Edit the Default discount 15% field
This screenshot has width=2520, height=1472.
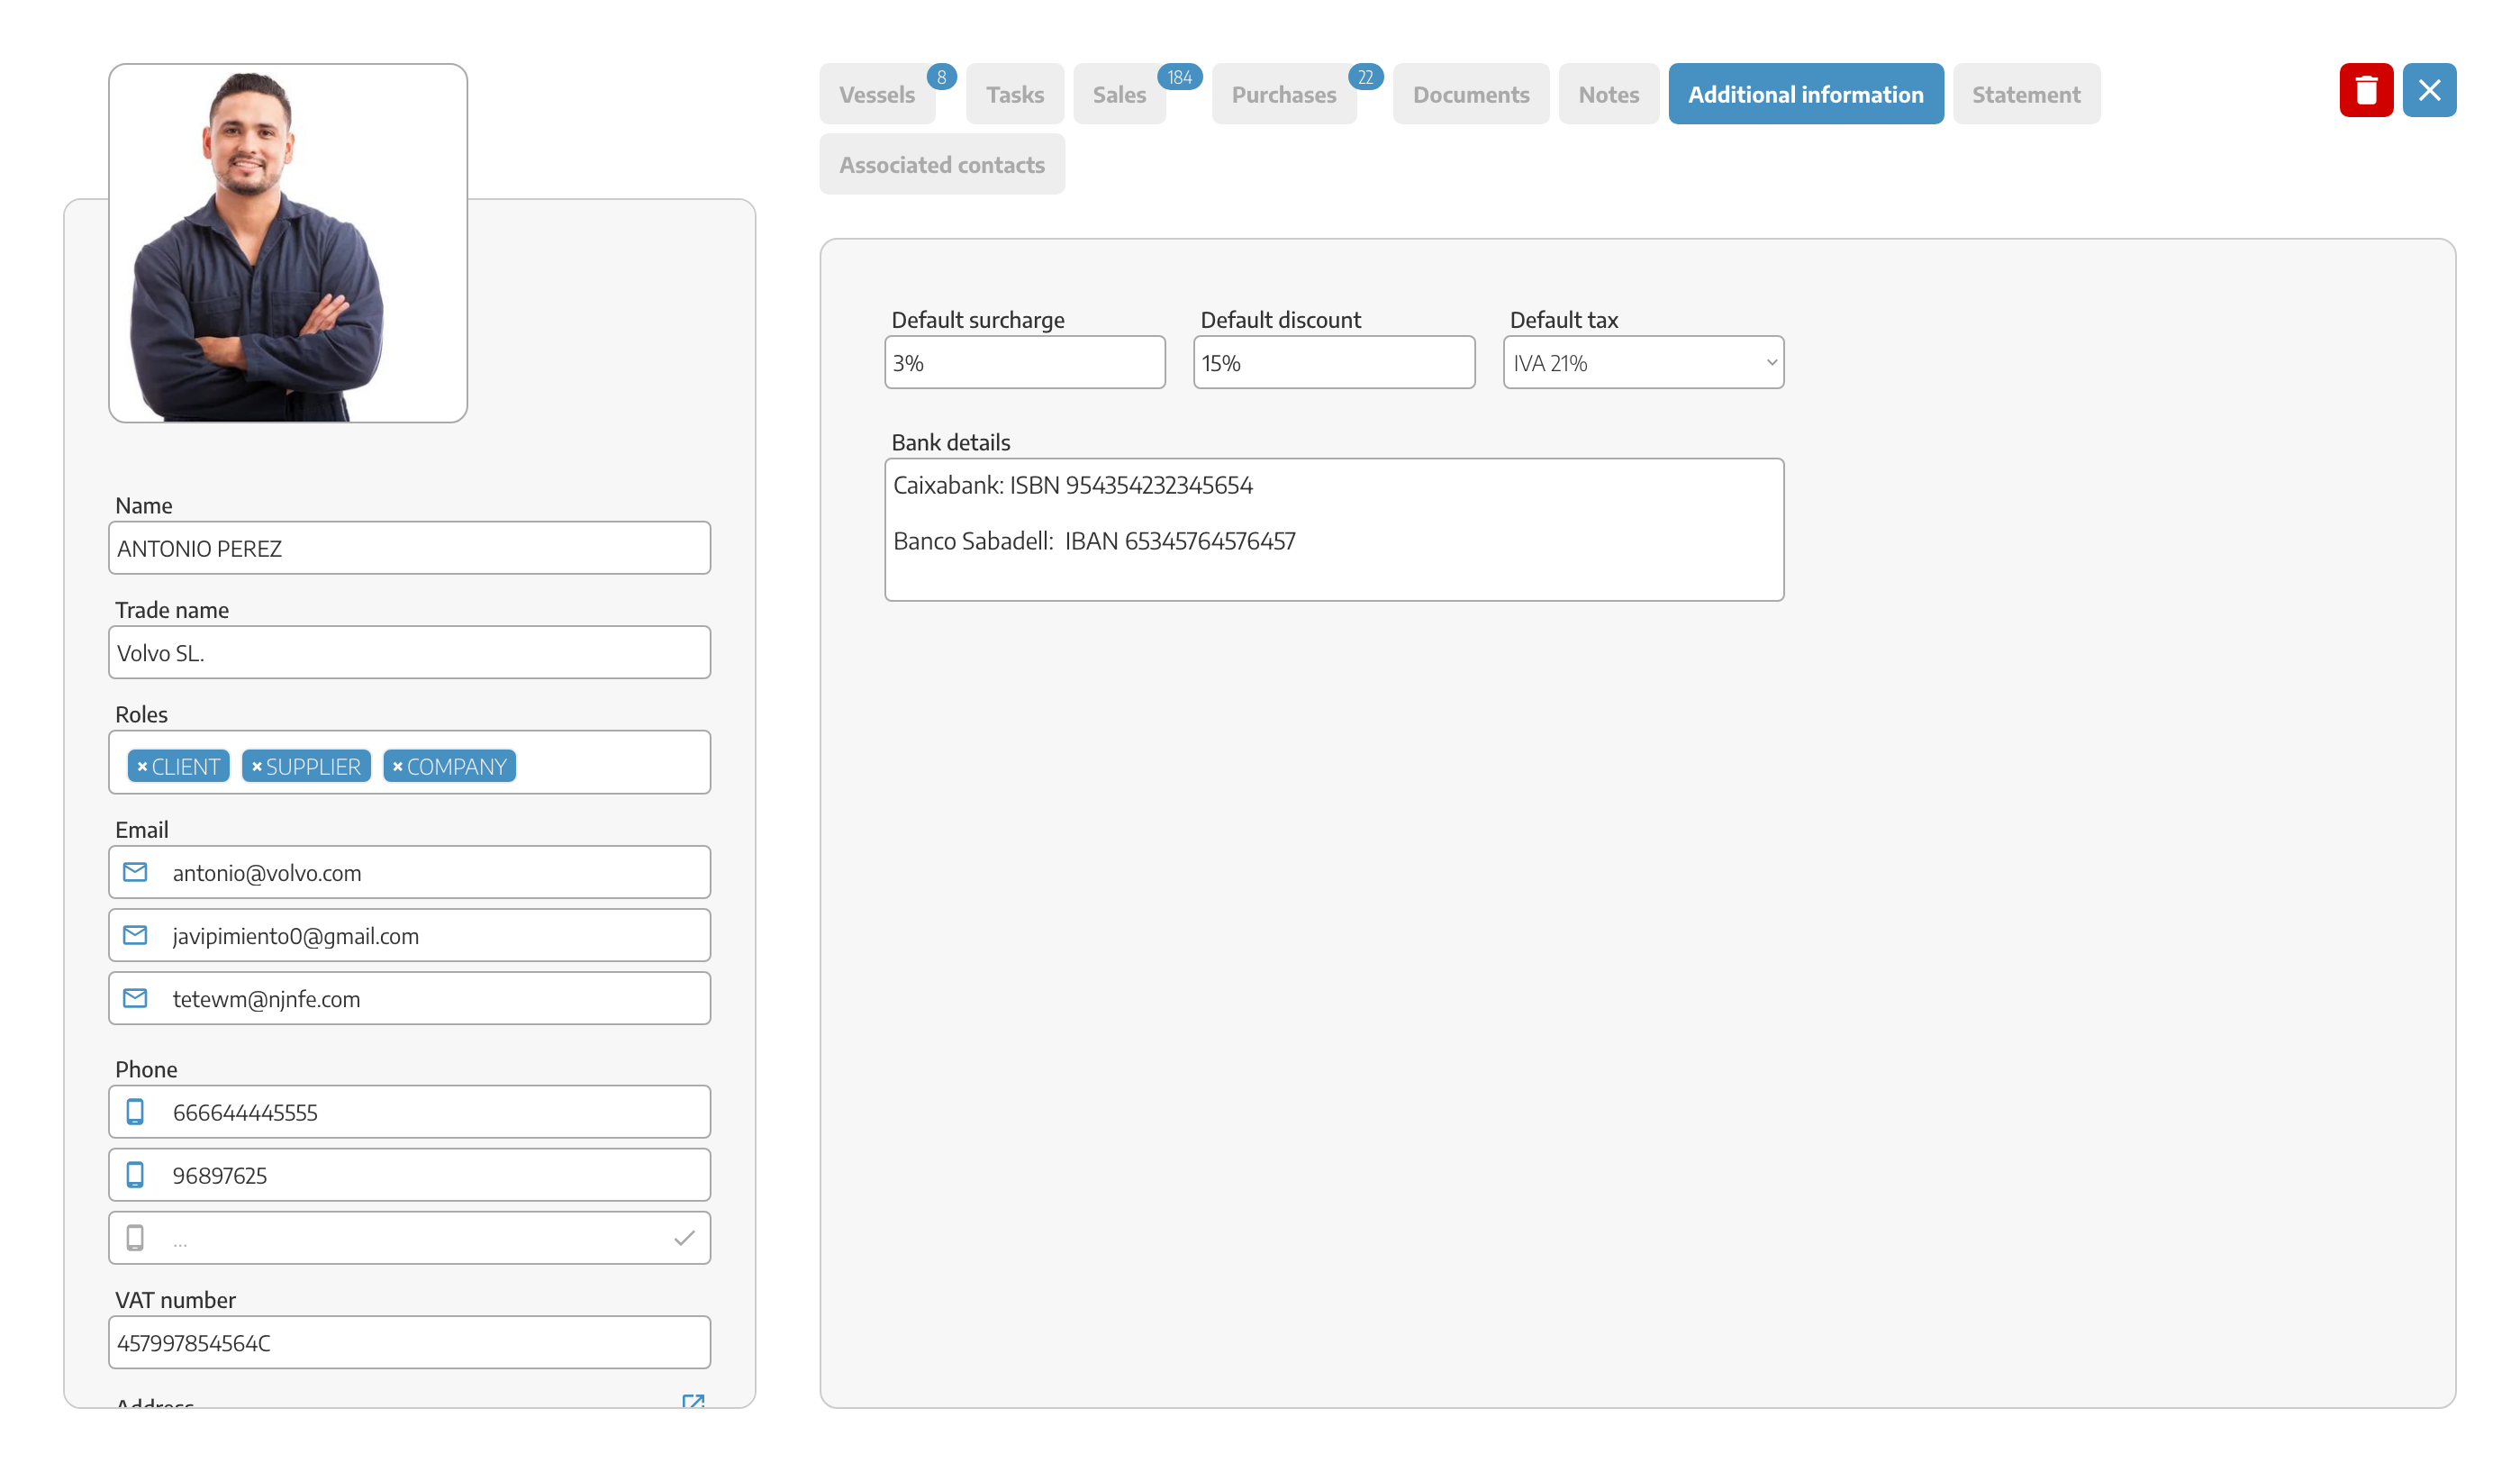tap(1334, 363)
